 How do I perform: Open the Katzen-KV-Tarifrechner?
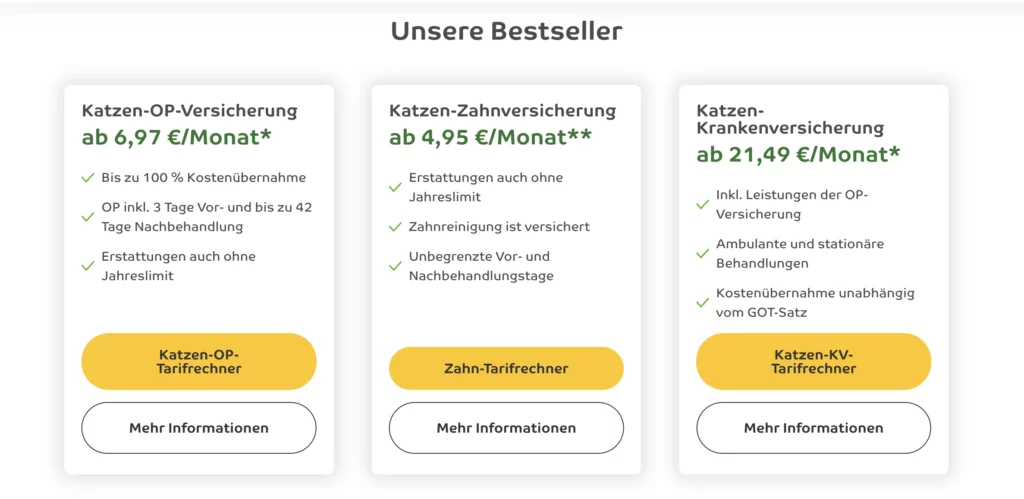point(813,361)
